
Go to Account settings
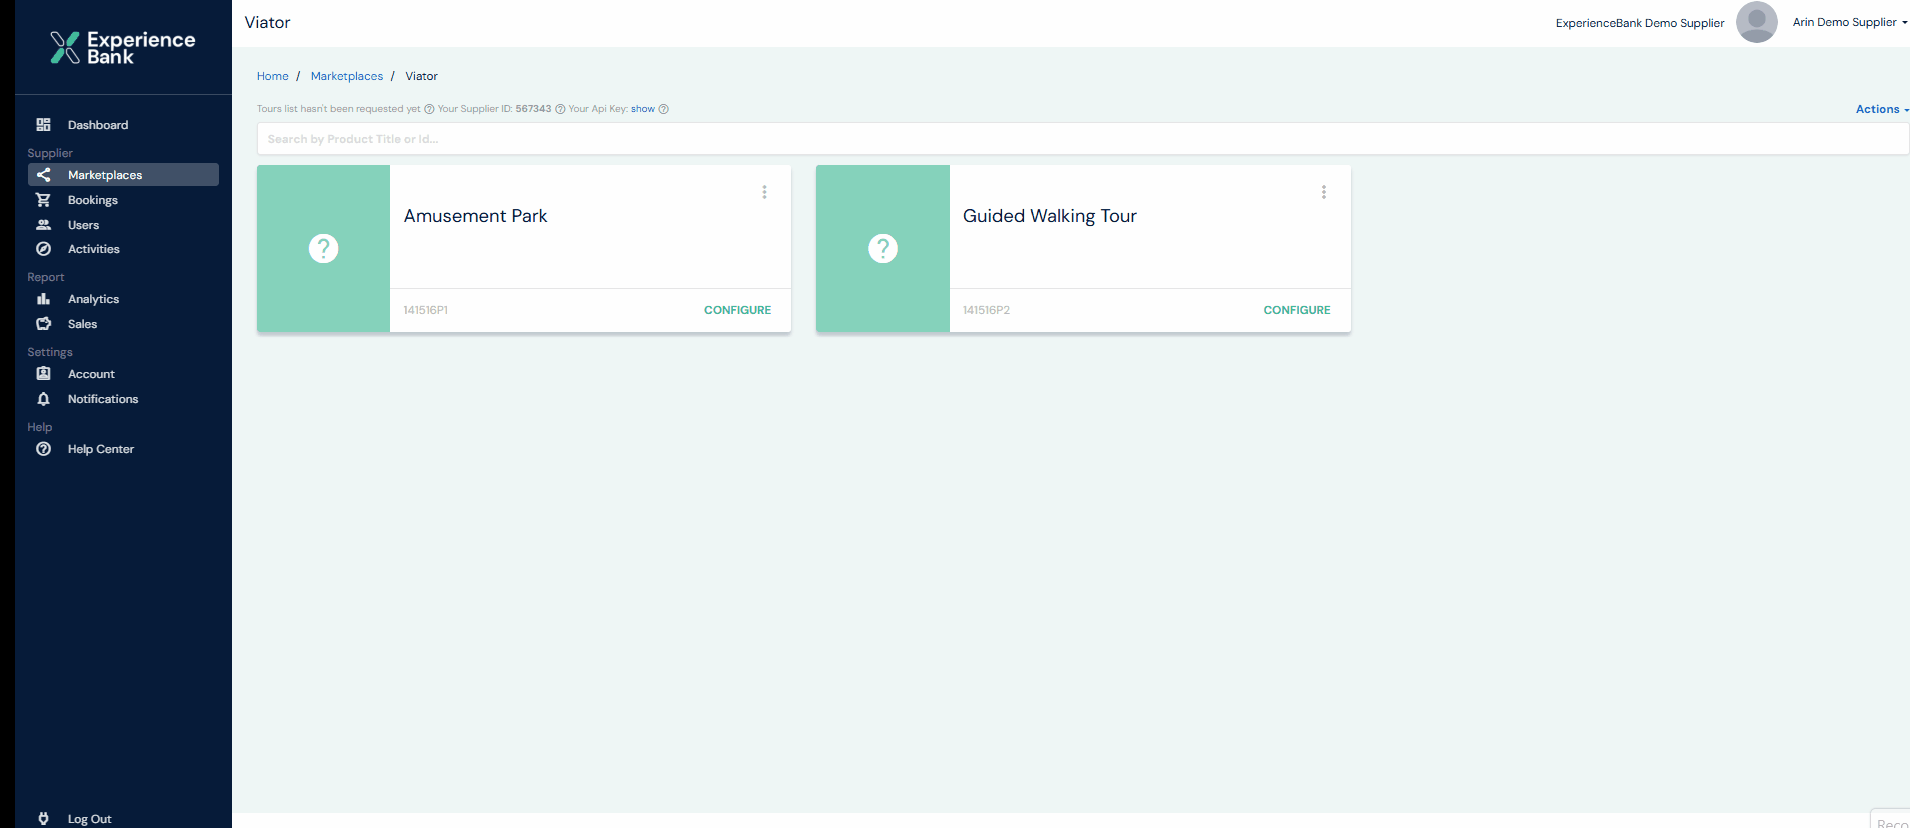[91, 374]
